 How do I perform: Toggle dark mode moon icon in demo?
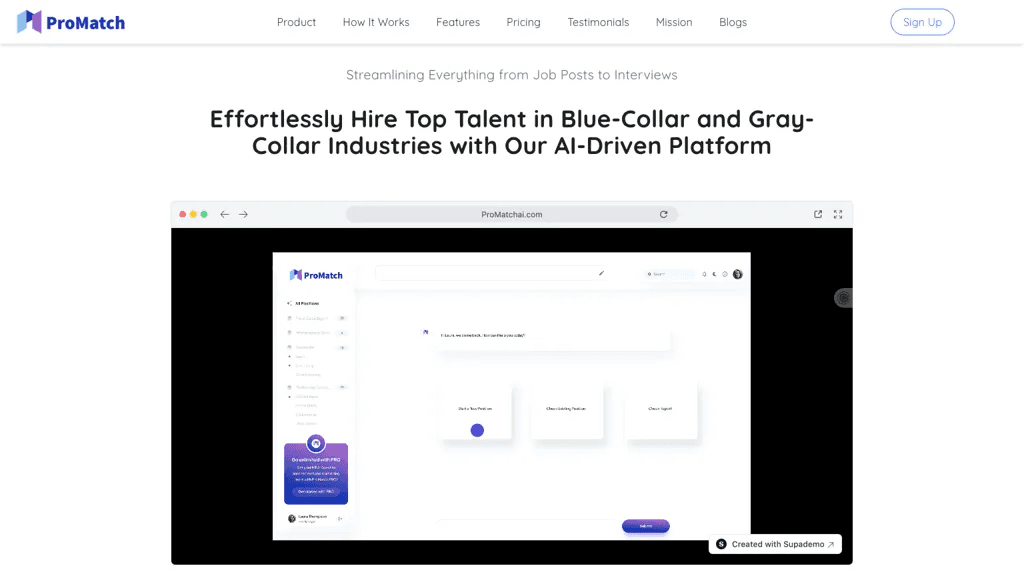point(714,274)
